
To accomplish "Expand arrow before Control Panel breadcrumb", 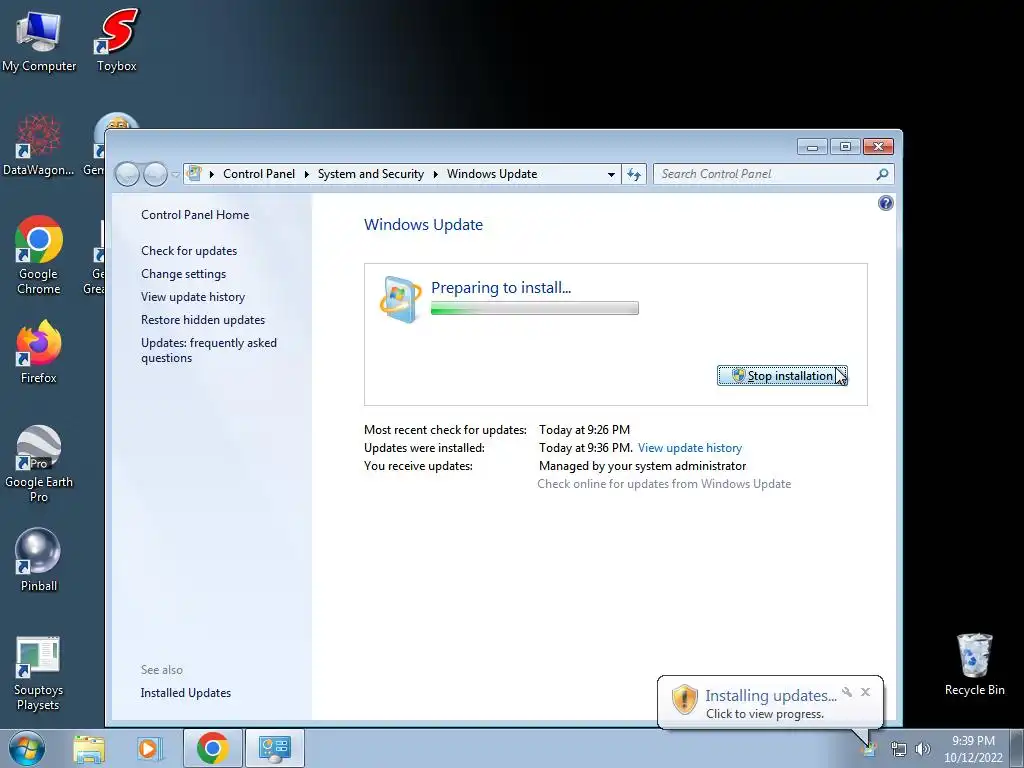I will [212, 174].
